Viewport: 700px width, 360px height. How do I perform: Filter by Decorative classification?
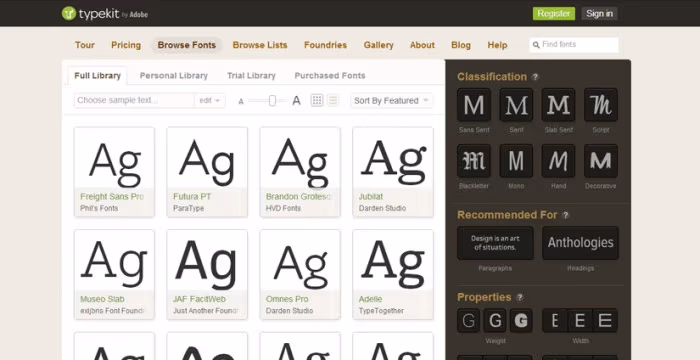pos(601,161)
